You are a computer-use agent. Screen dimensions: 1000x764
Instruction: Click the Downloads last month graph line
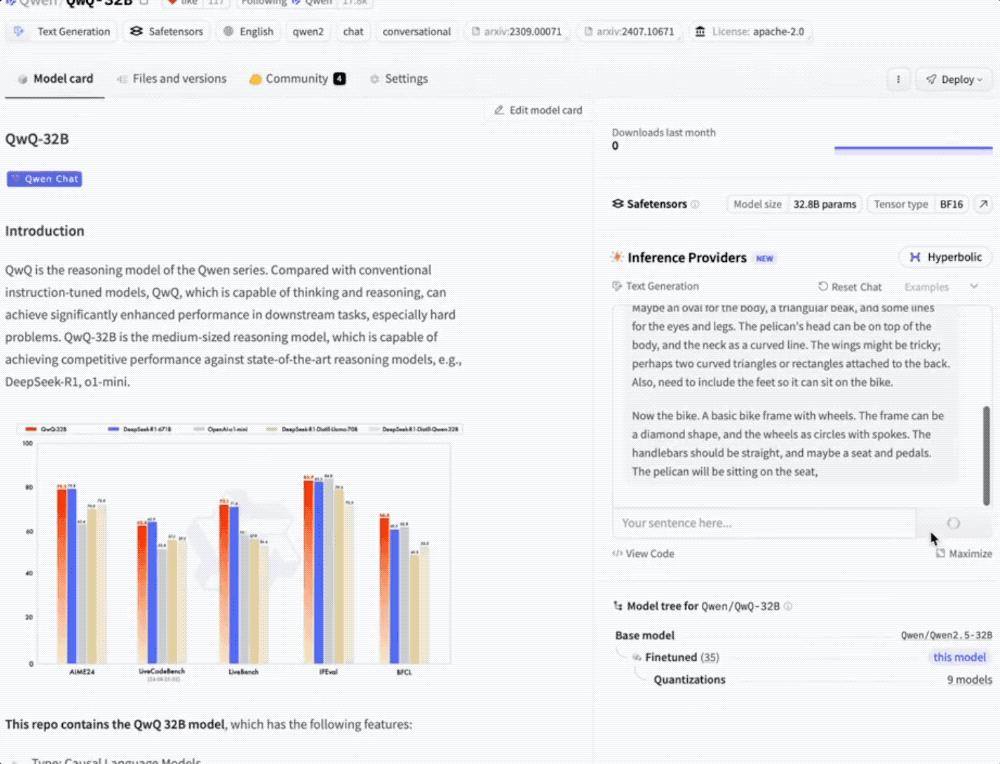(x=913, y=149)
